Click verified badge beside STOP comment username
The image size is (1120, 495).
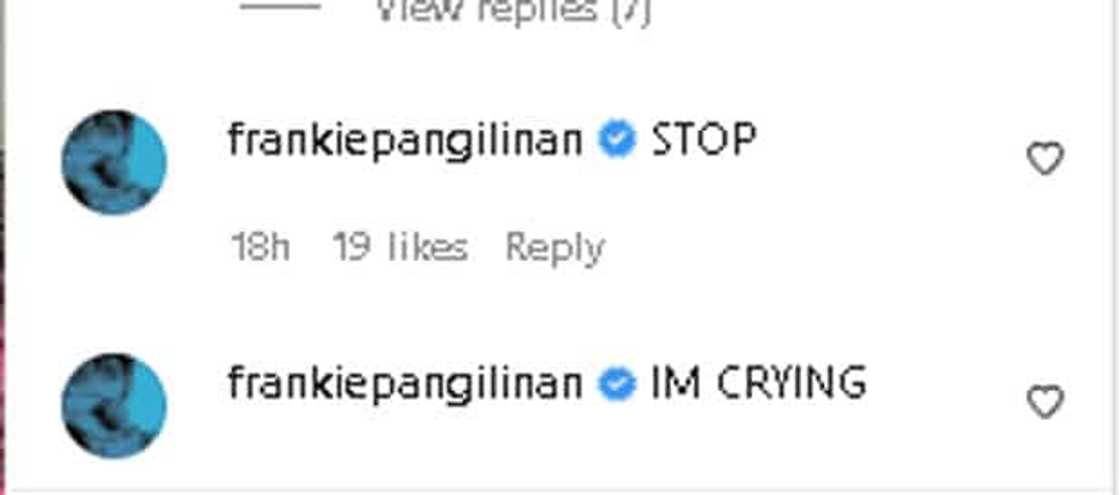(616, 141)
